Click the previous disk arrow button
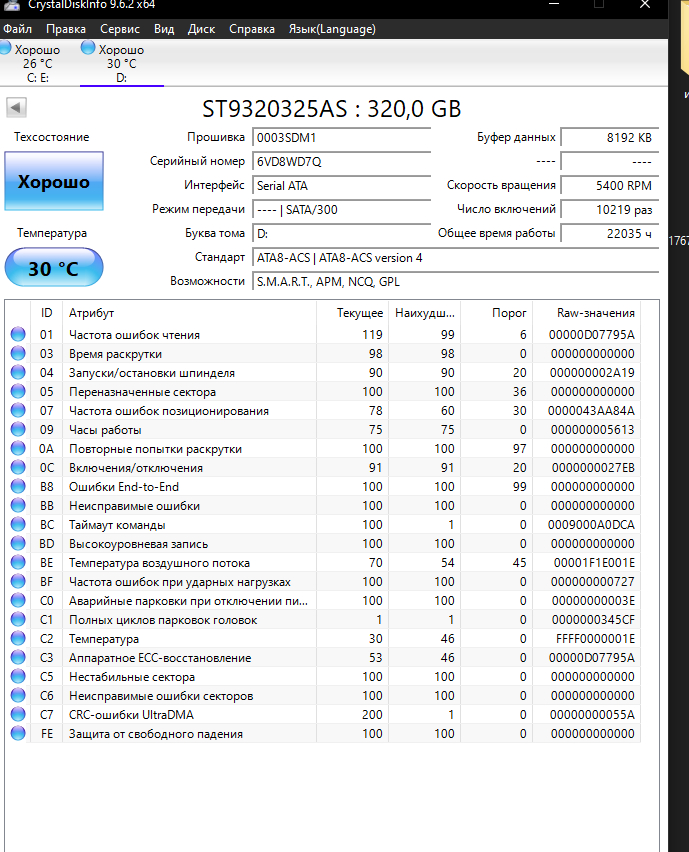 [x=16, y=108]
